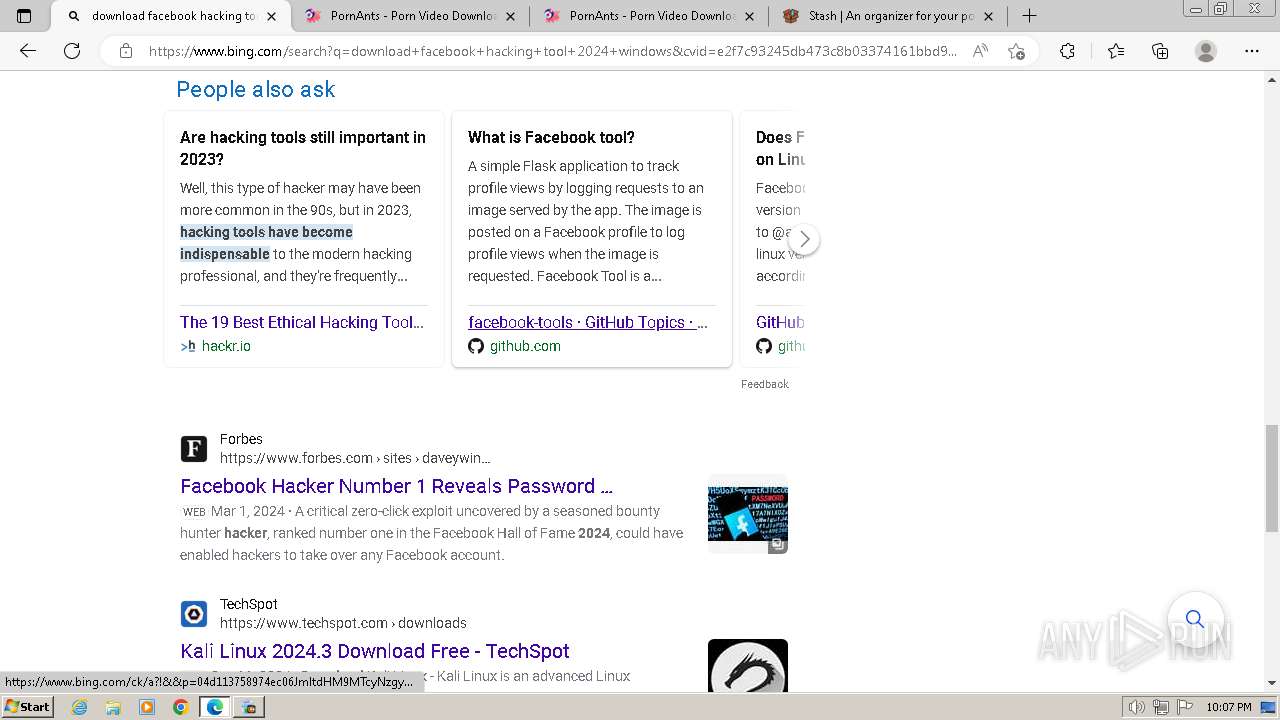The width and height of the screenshot is (1280, 720).
Task: Open Are hacking tools still important question
Action: click(x=303, y=148)
